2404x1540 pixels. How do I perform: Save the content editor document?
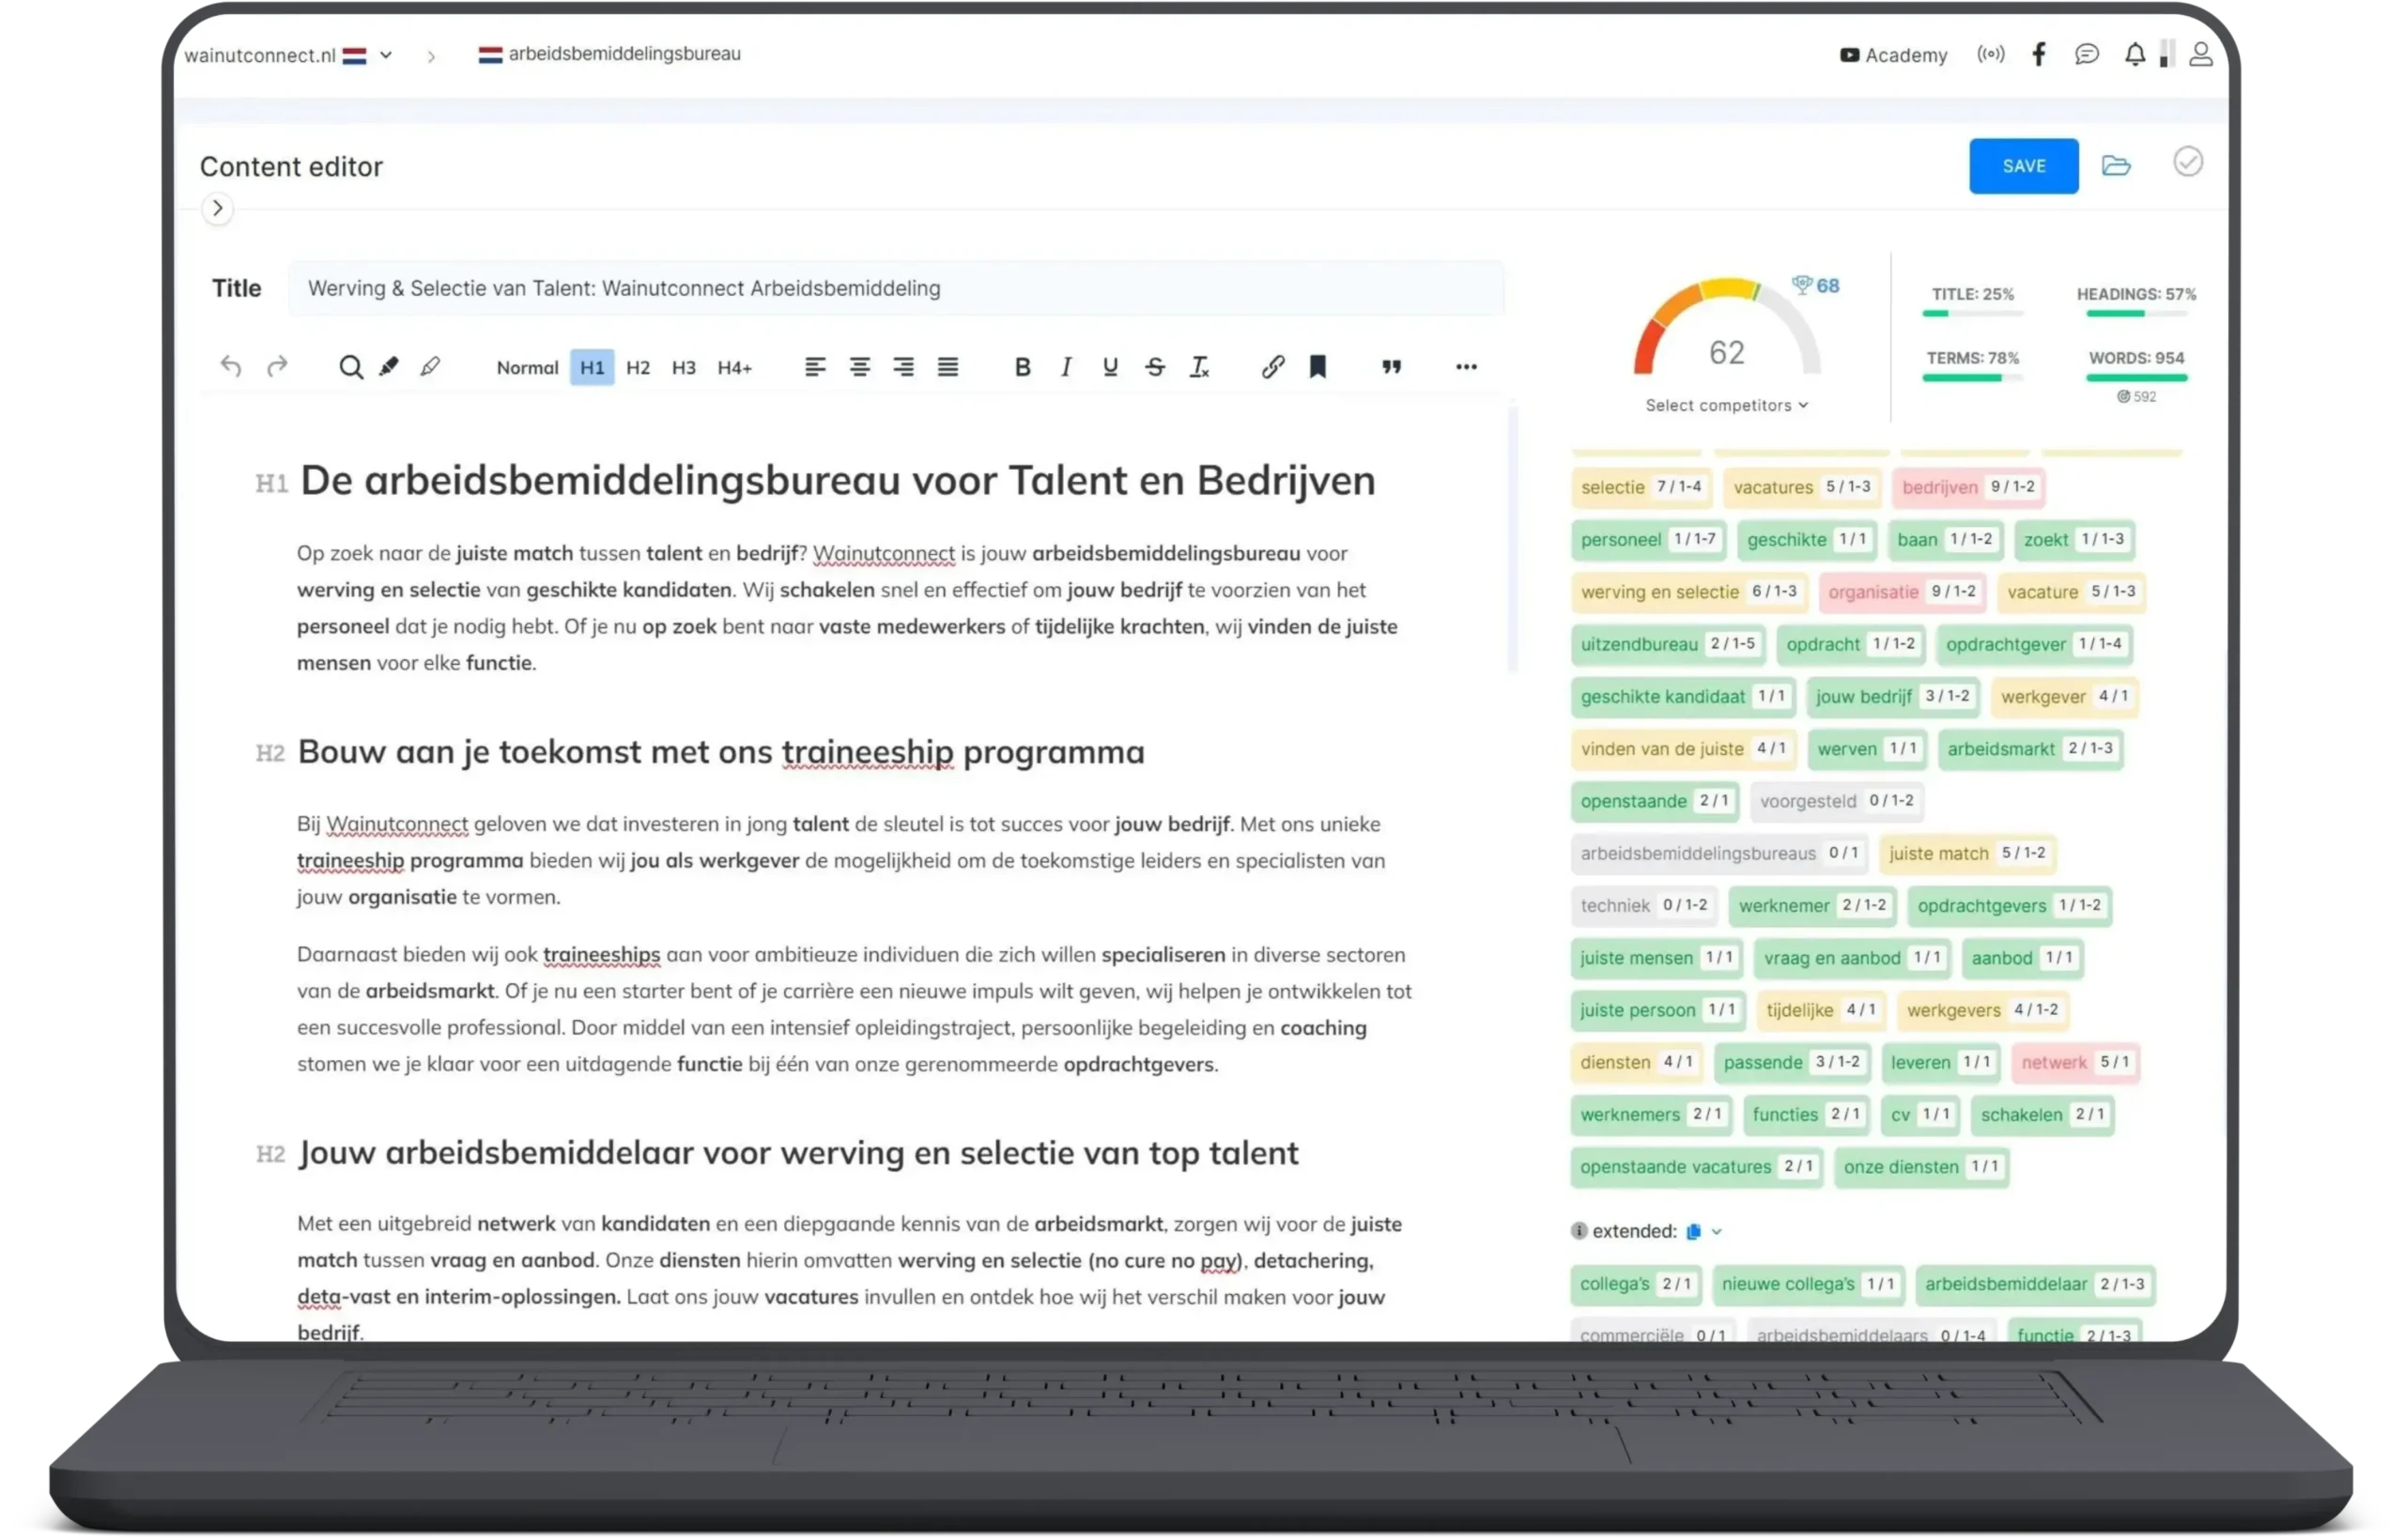[x=2024, y=164]
